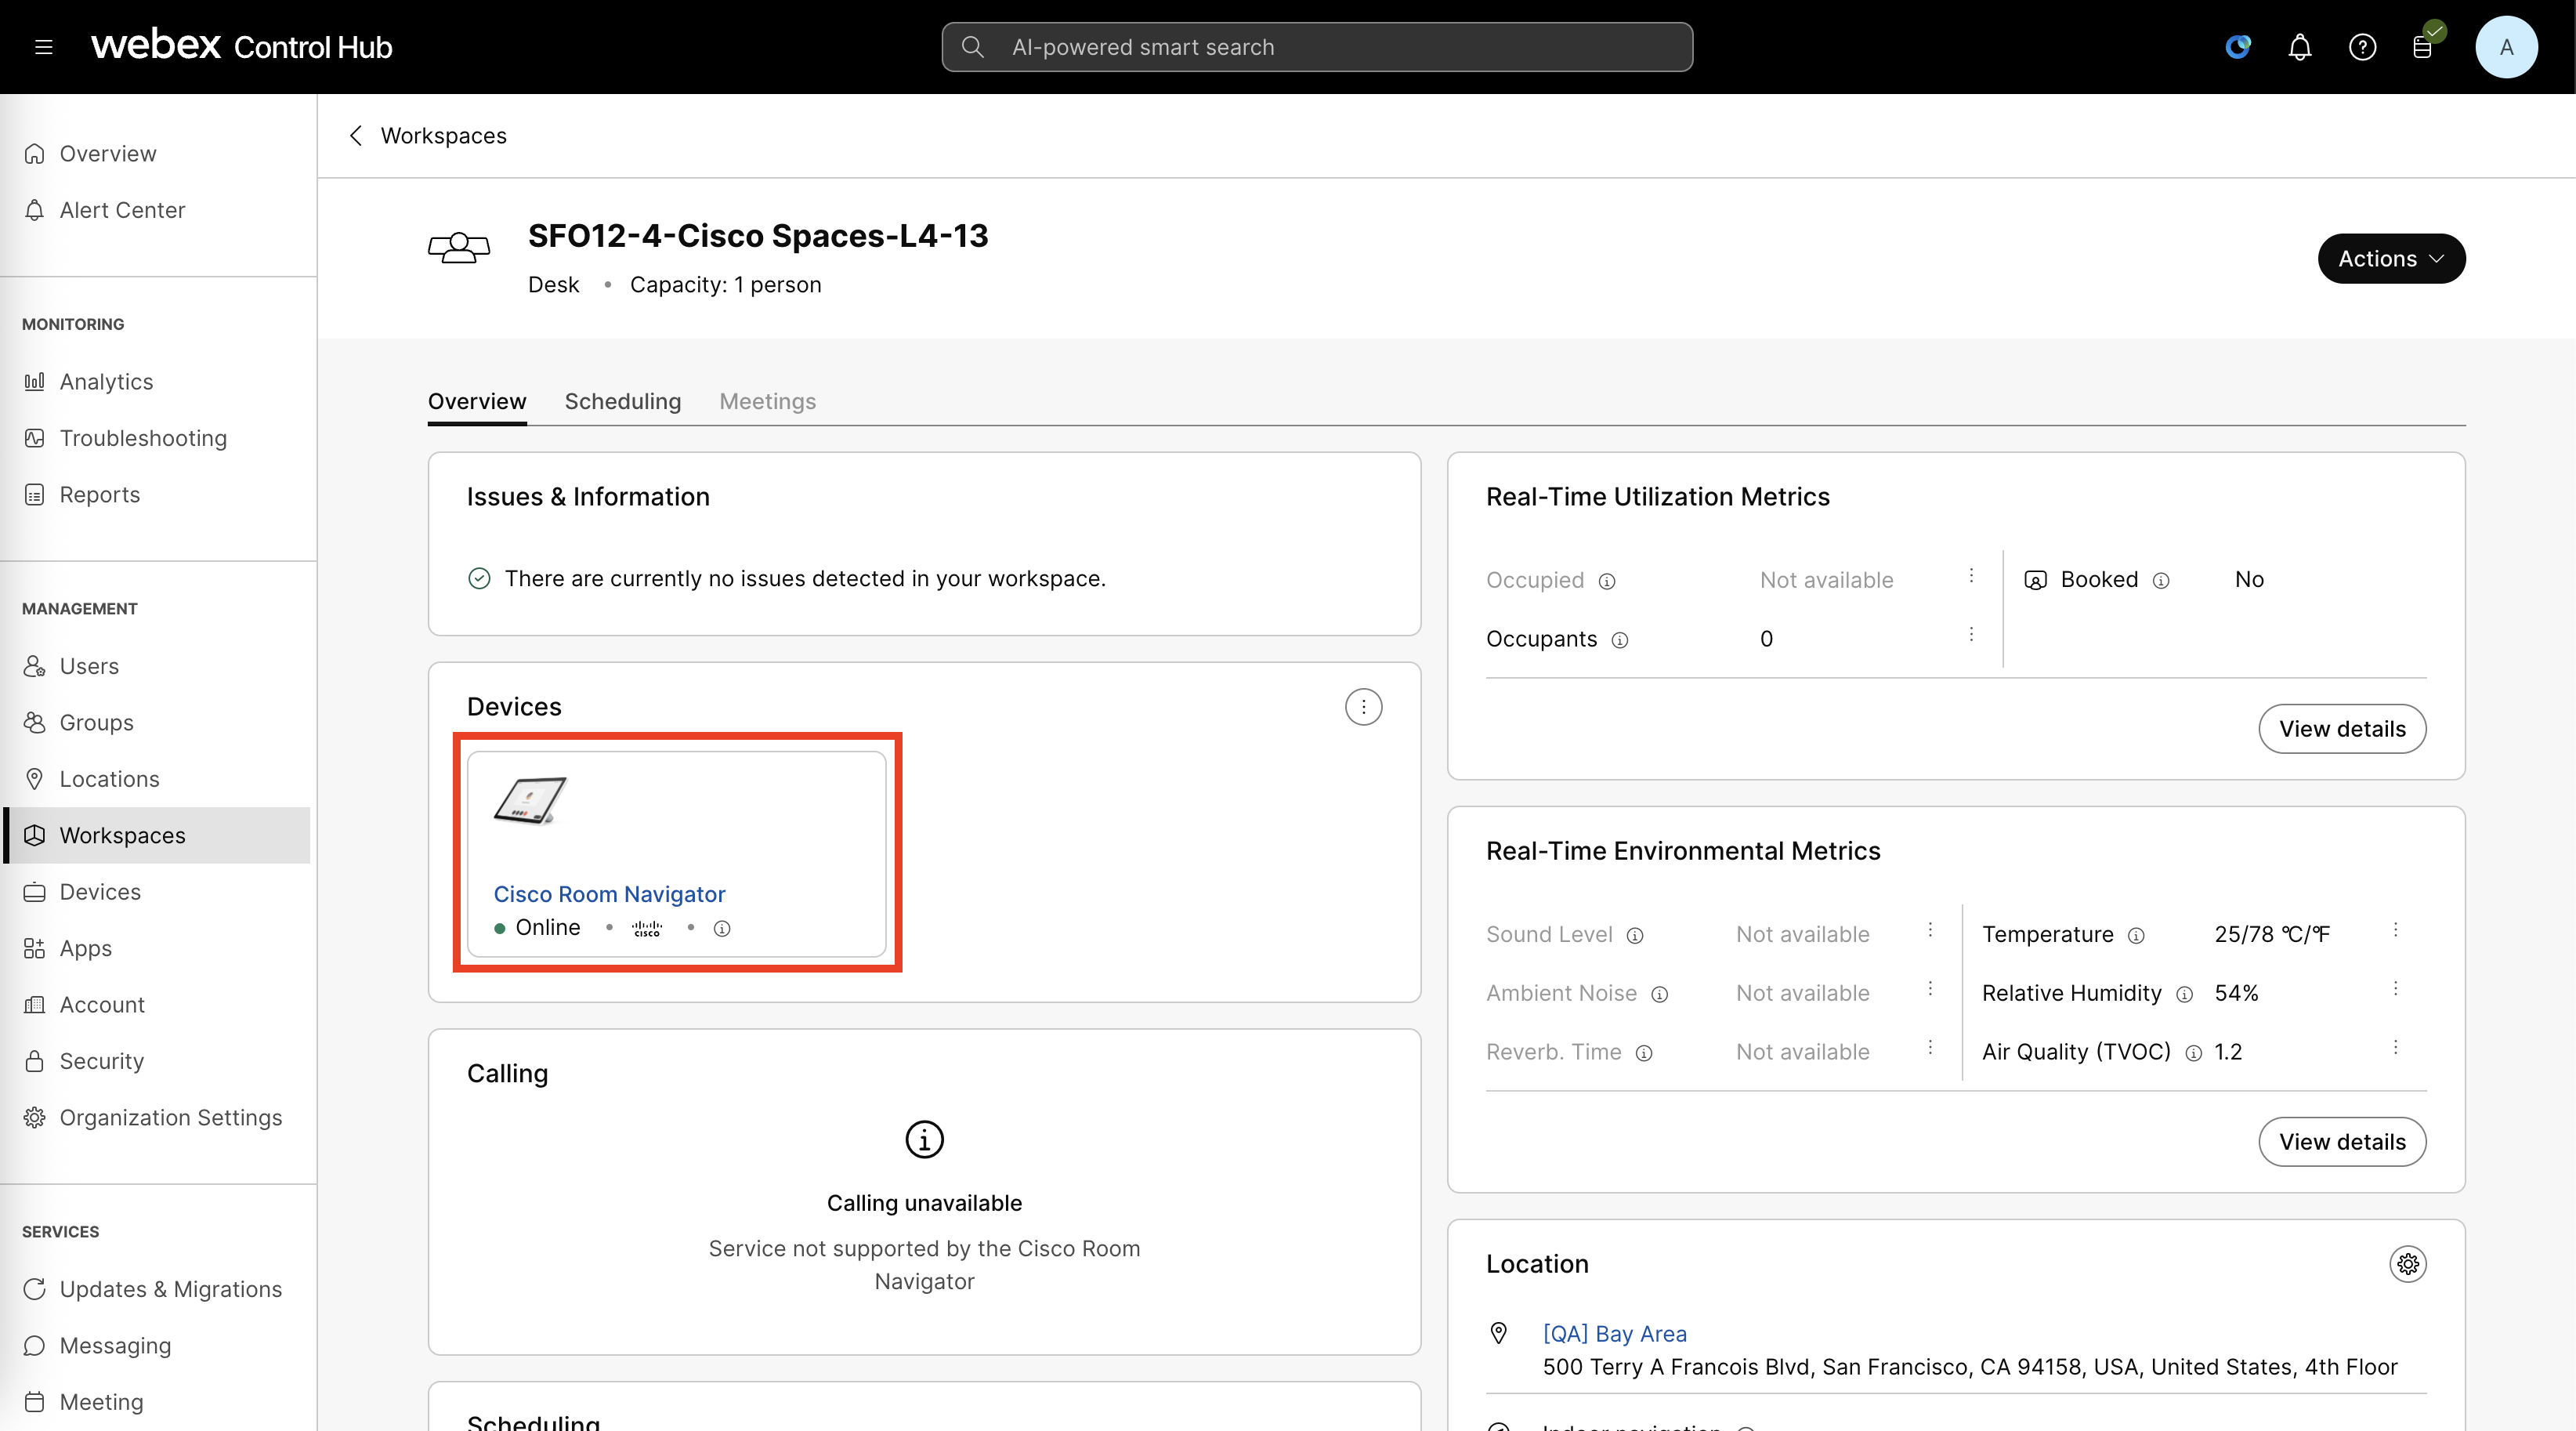Go back to Workspaces via chevron
This screenshot has height=1431, width=2576.
point(356,135)
